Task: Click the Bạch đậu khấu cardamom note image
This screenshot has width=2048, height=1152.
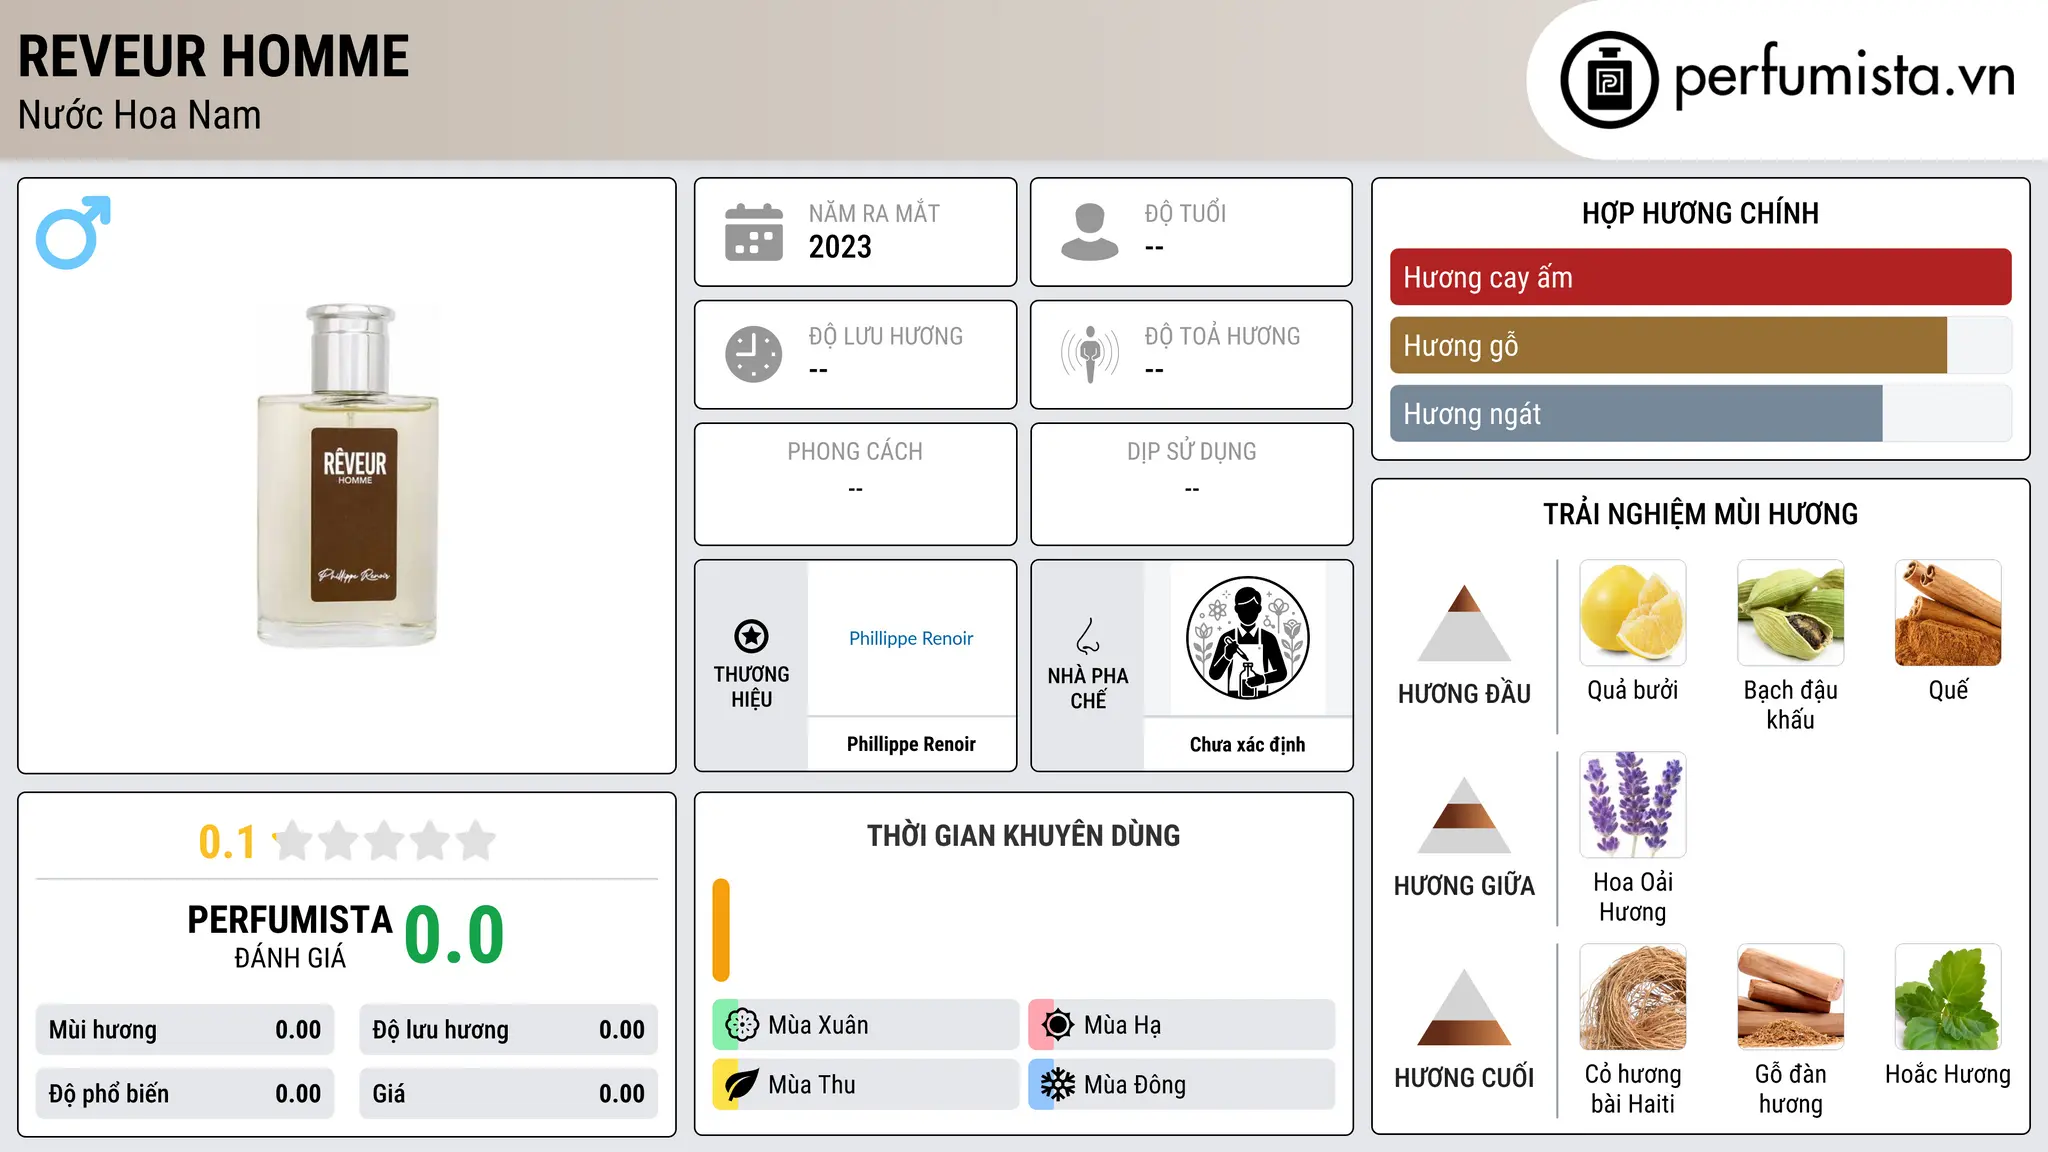Action: coord(1791,613)
